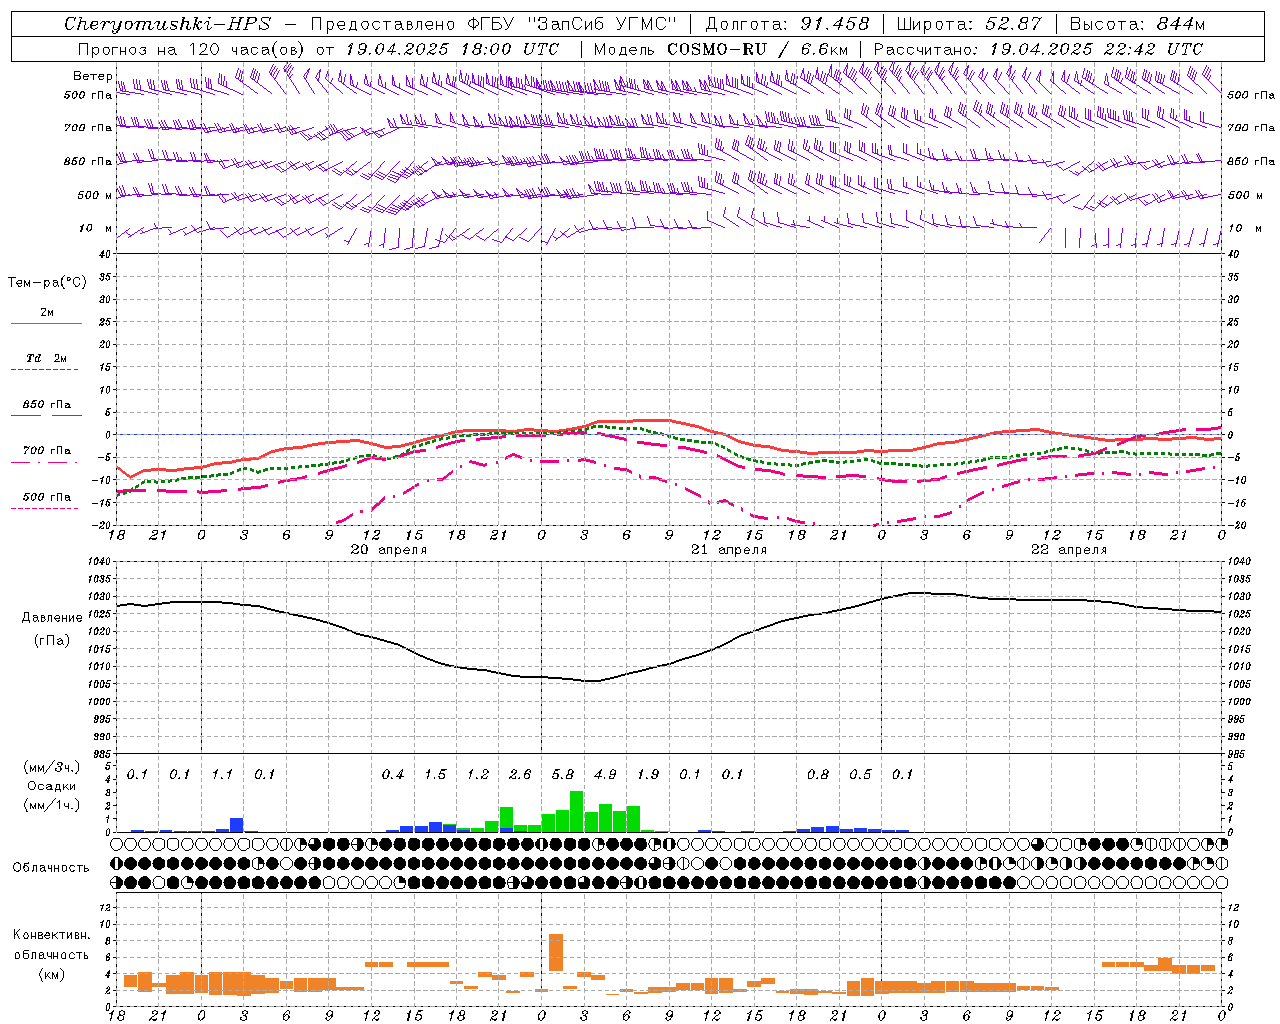Click the tallest green precipitation bar
The height and width of the screenshot is (1024, 1280).
click(x=577, y=812)
